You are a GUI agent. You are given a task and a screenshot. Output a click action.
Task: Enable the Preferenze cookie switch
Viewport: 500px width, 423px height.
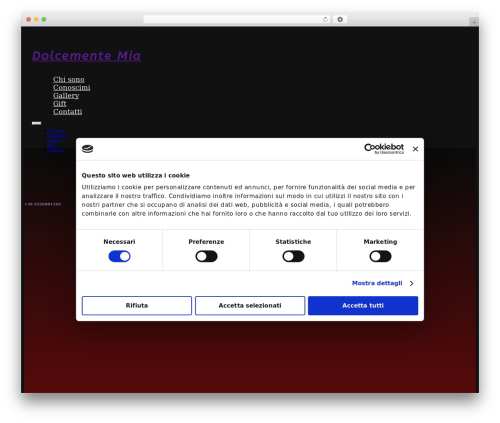[206, 256]
